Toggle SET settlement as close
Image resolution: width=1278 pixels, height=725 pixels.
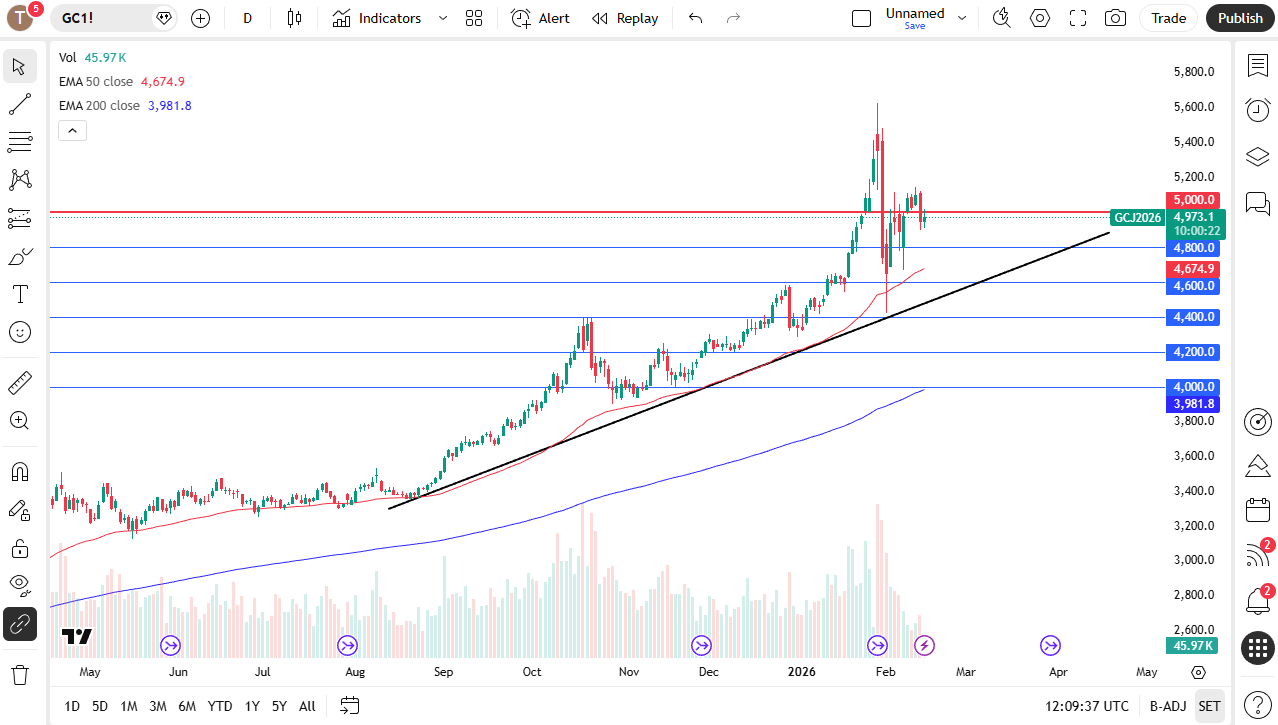pos(1209,706)
